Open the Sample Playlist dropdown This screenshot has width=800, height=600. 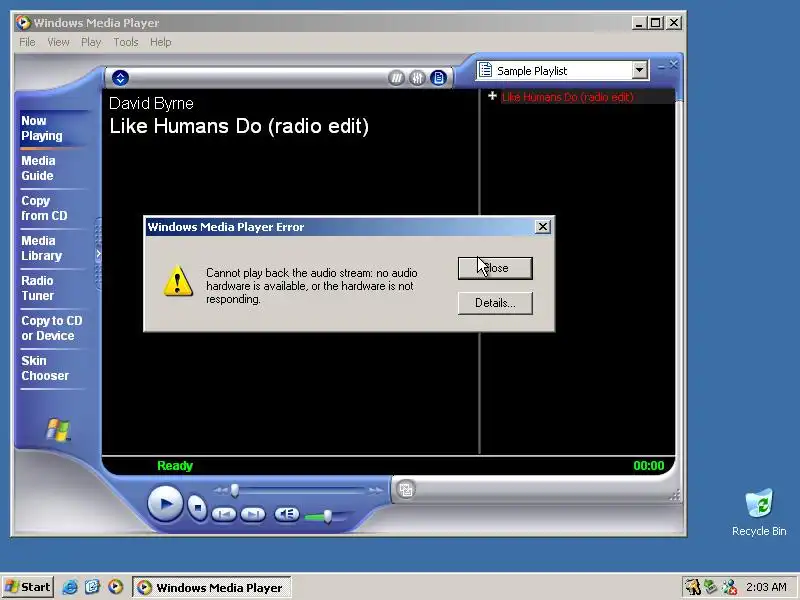tap(639, 70)
